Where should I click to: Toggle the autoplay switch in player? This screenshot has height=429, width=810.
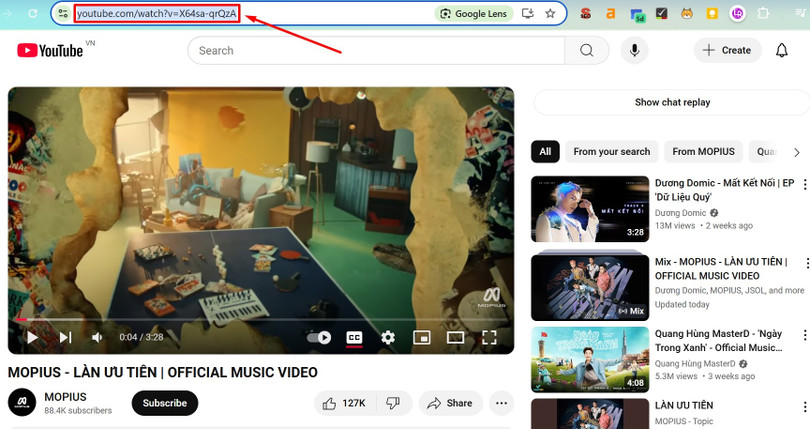pos(319,338)
